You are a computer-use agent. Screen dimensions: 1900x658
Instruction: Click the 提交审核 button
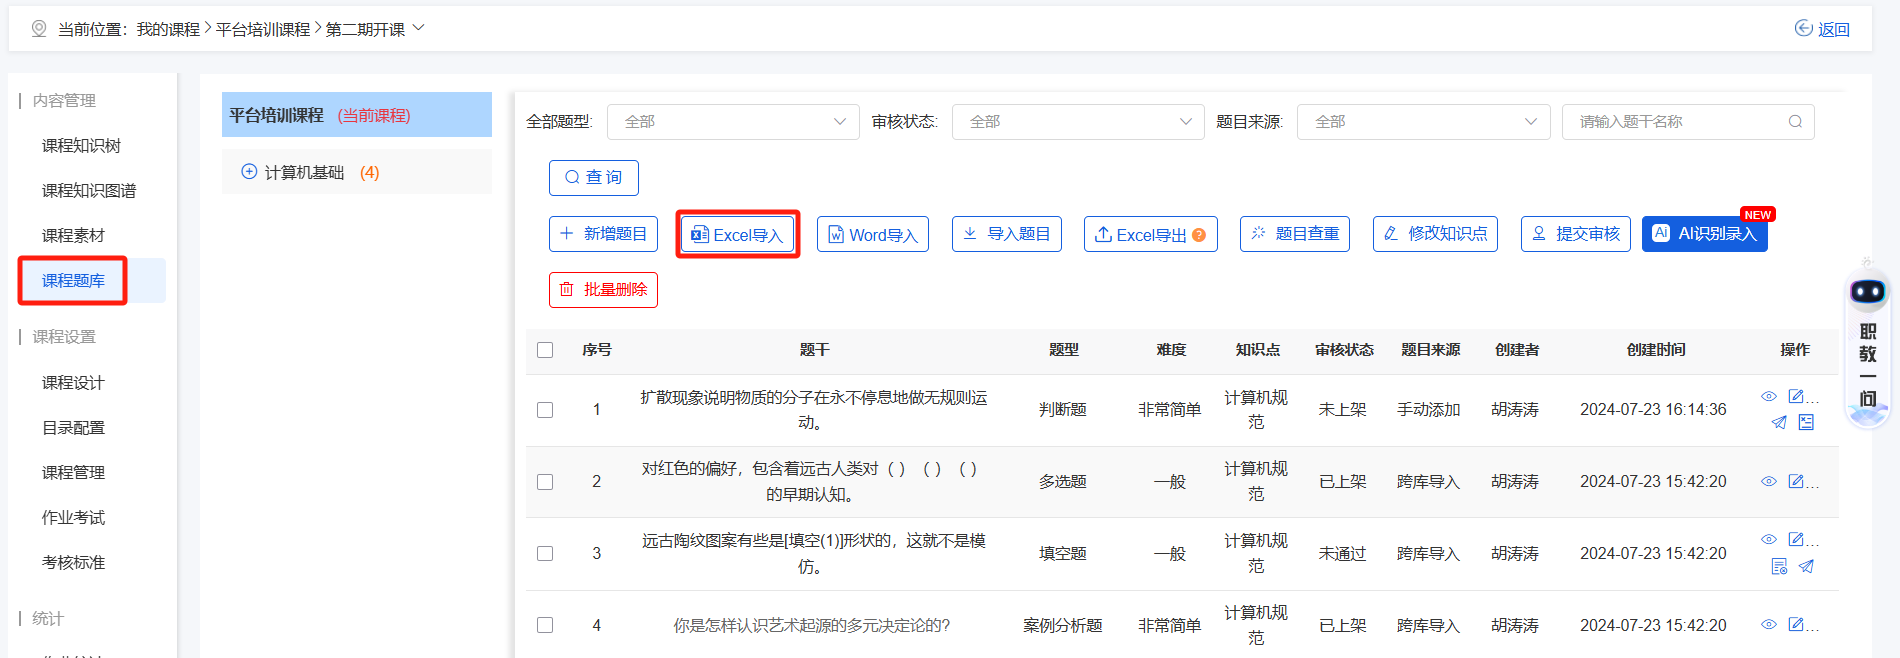pyautogui.click(x=1576, y=234)
